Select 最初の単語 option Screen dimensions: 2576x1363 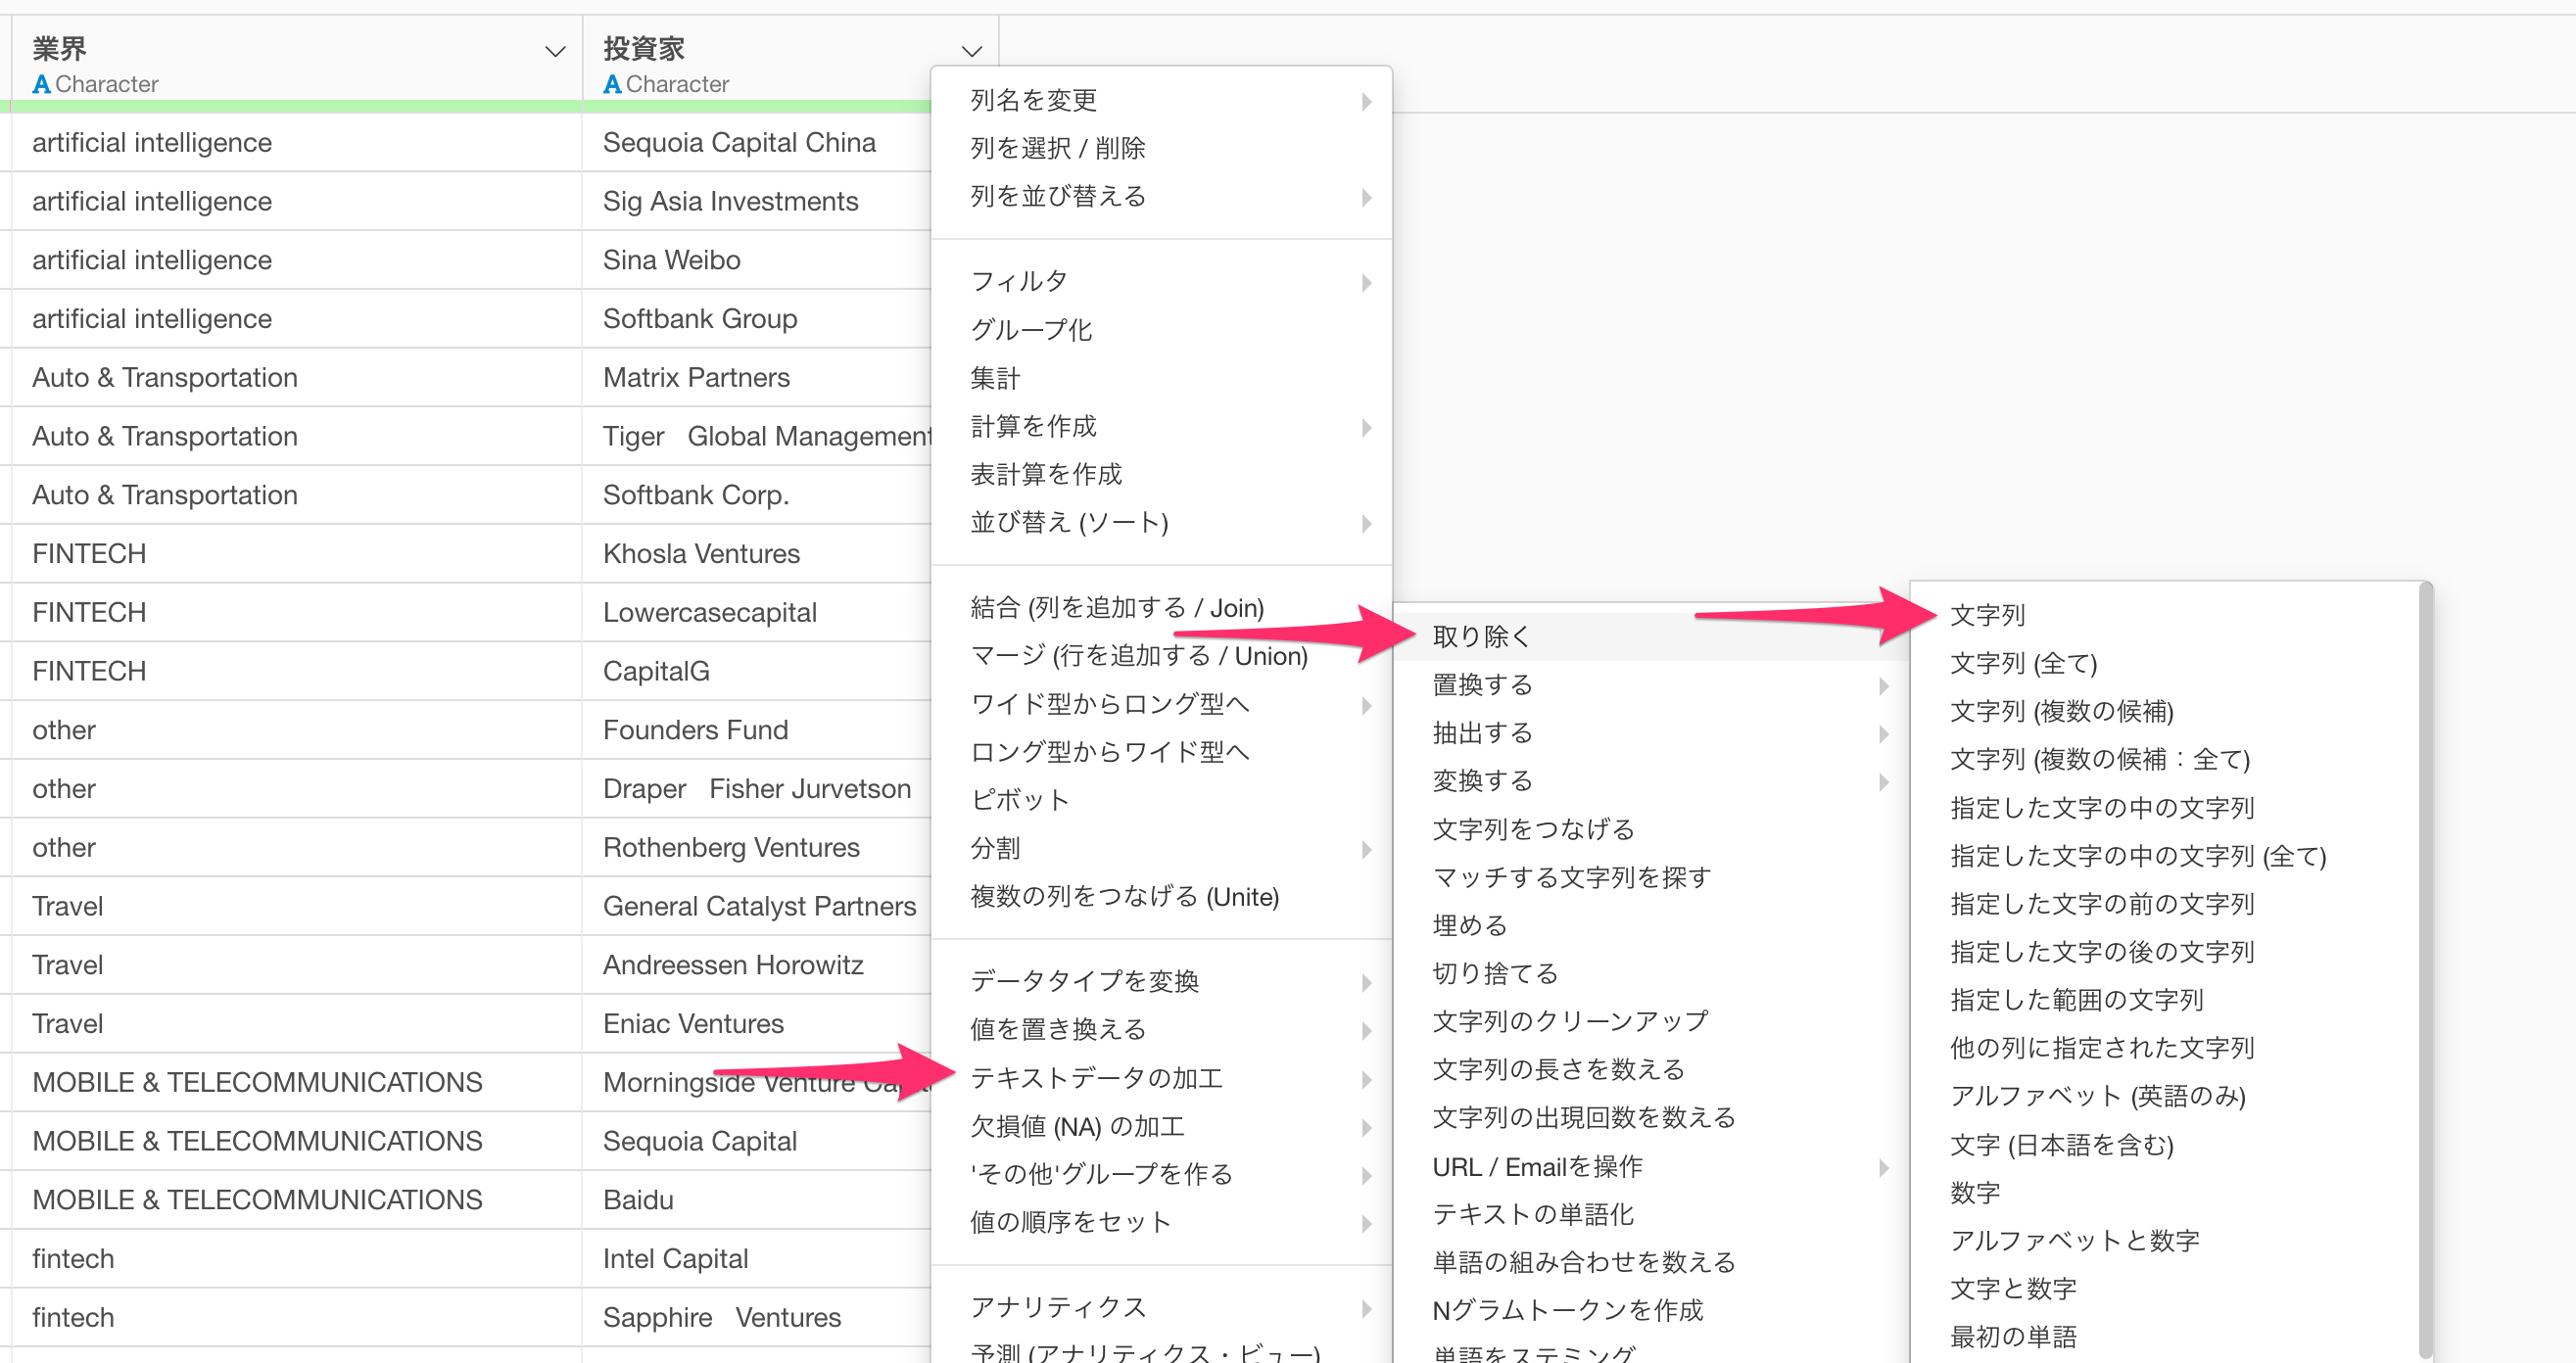pyautogui.click(x=2166, y=1337)
